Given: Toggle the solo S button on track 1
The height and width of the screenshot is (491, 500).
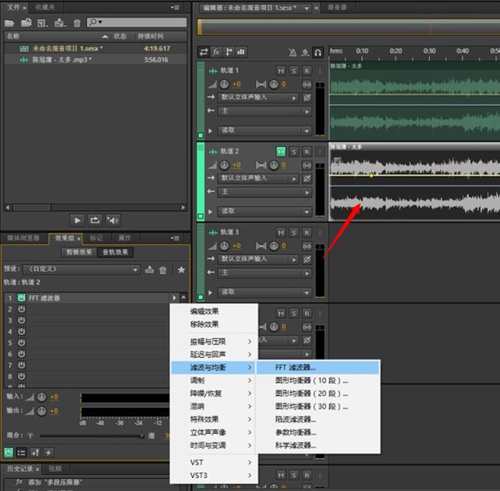Looking at the screenshot, I should 294,71.
